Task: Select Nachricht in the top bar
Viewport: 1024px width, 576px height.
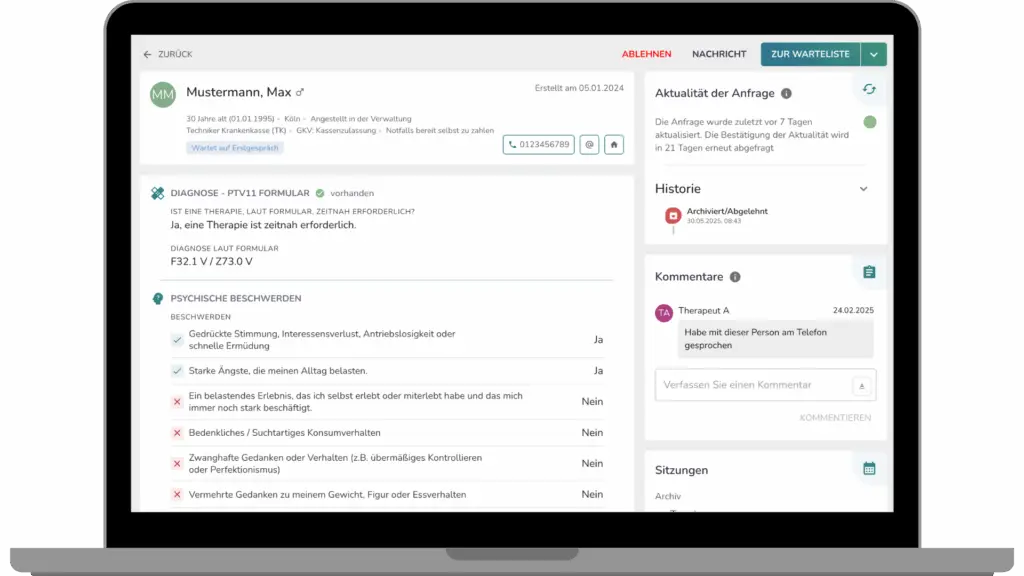Action: click(x=719, y=55)
